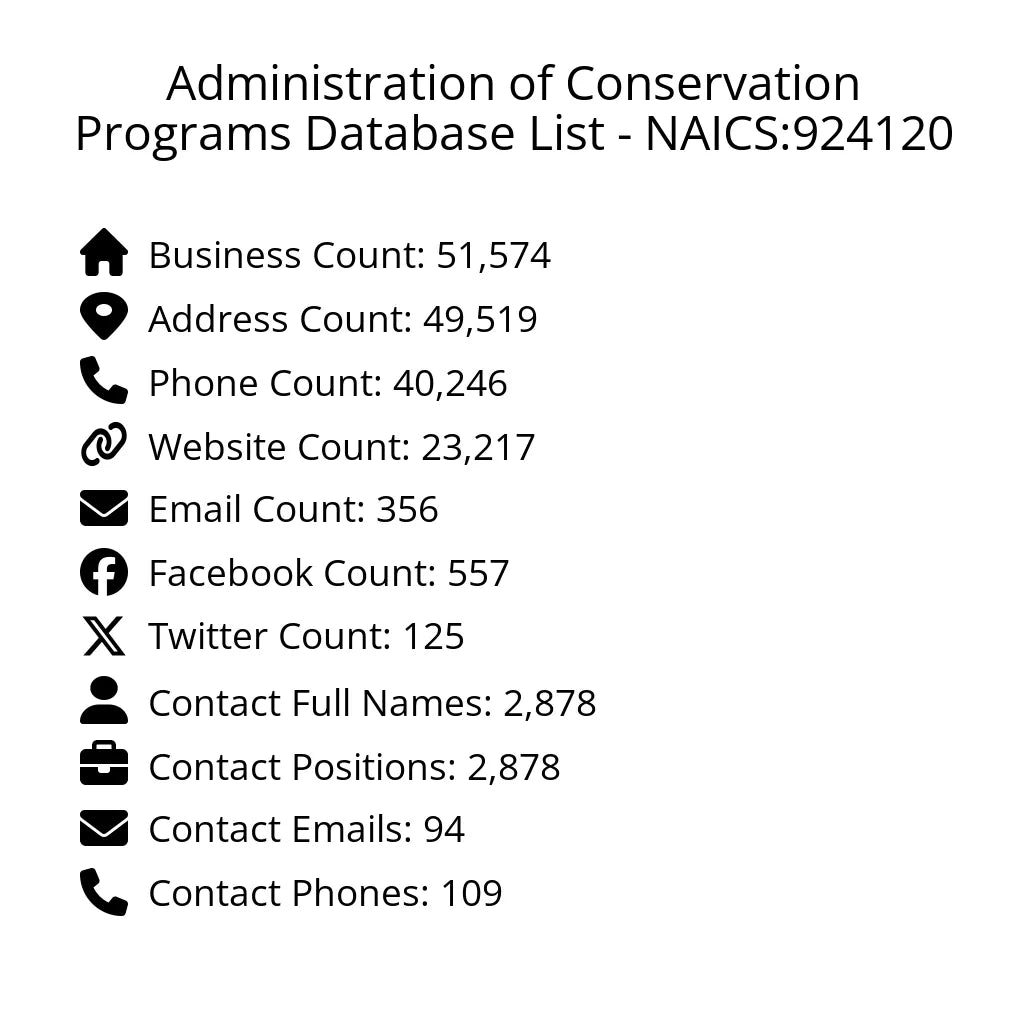Screen dimensions: 1024x1024
Task: Click the Address Count: 49,519 text
Action: [343, 320]
